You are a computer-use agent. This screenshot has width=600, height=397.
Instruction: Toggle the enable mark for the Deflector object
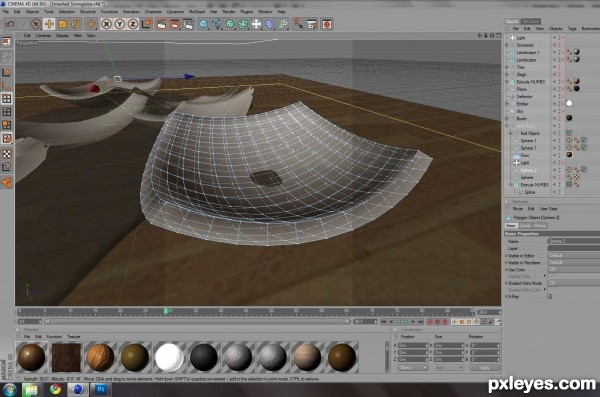(562, 96)
